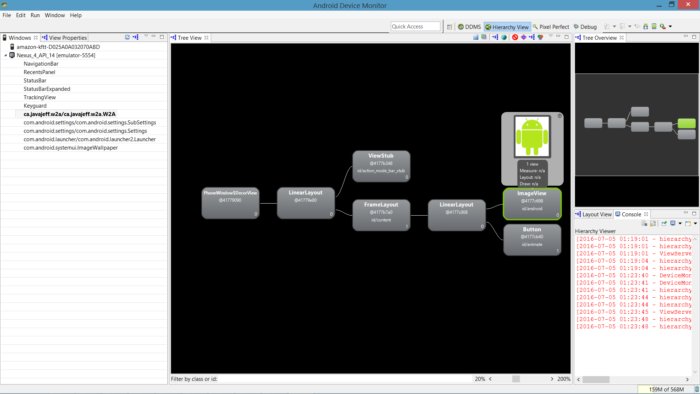Click the save as PNG icon in Tree View
The image size is (700, 394).
point(476,37)
